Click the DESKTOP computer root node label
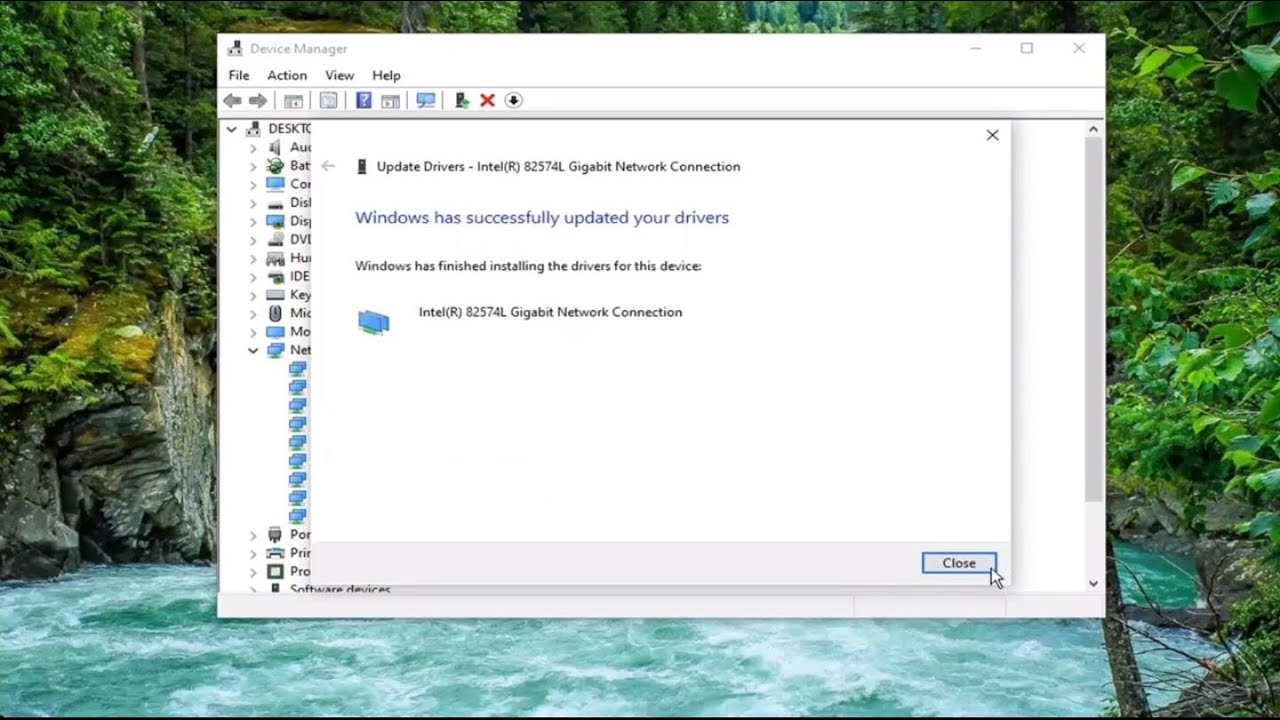The width and height of the screenshot is (1280, 720). [x=289, y=129]
